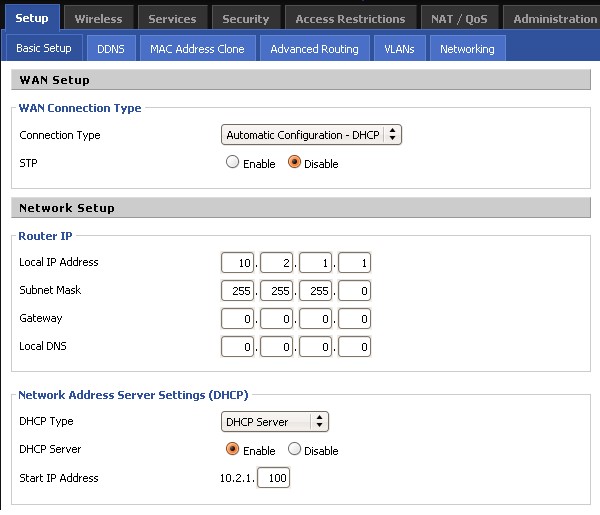Click Subnet Mask third octet field
600x515 pixels.
pyautogui.click(x=315, y=290)
